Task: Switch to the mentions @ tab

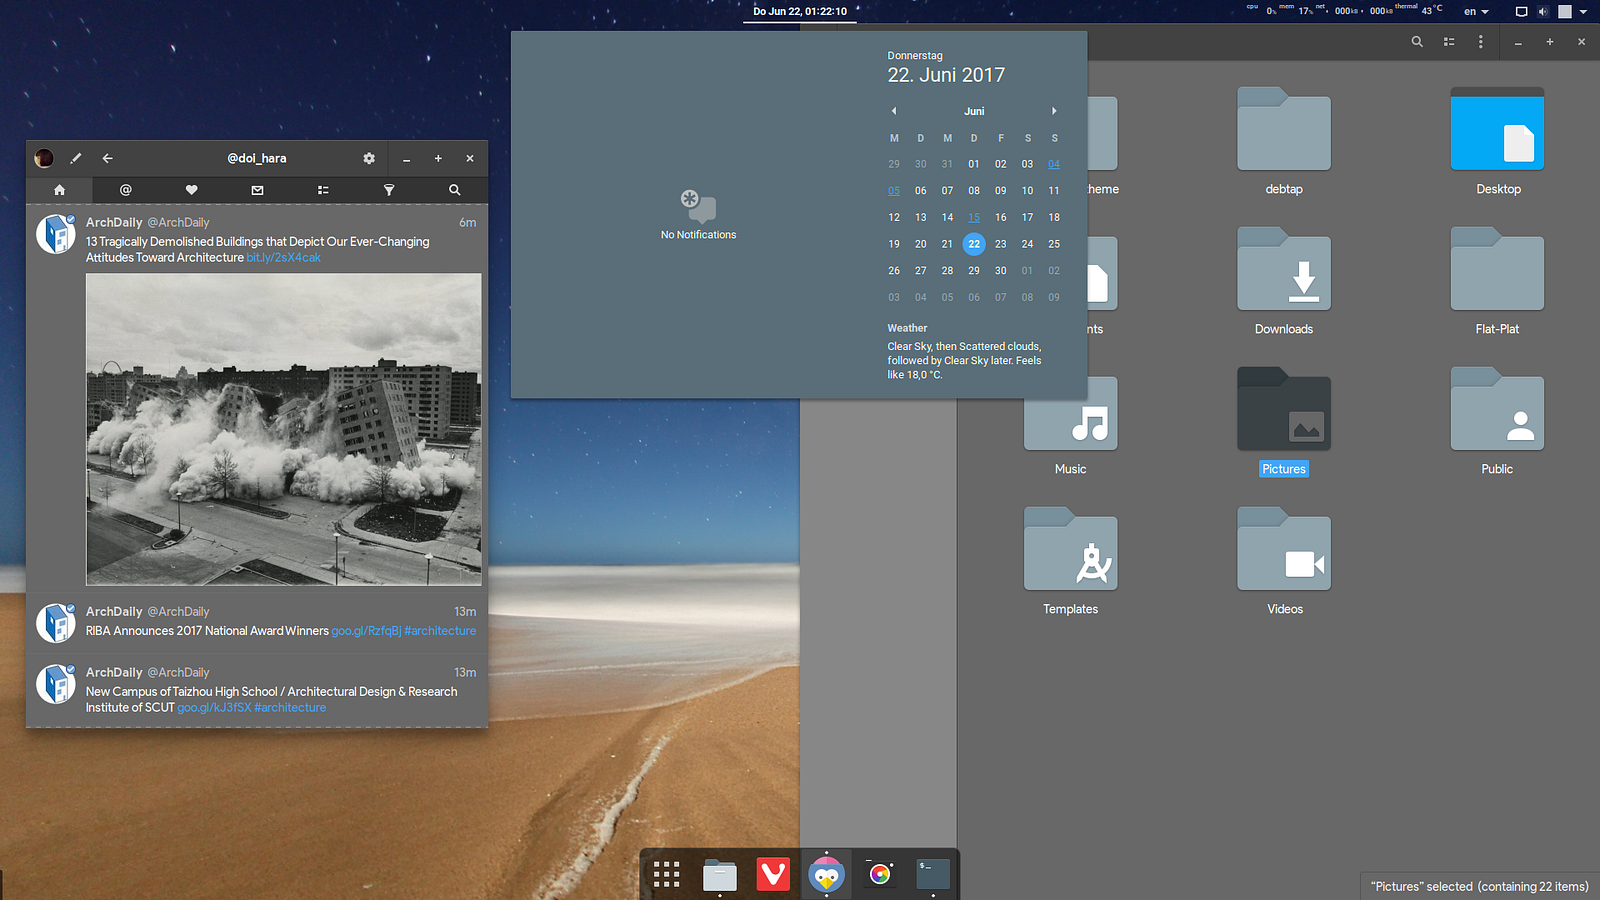Action: tap(125, 190)
